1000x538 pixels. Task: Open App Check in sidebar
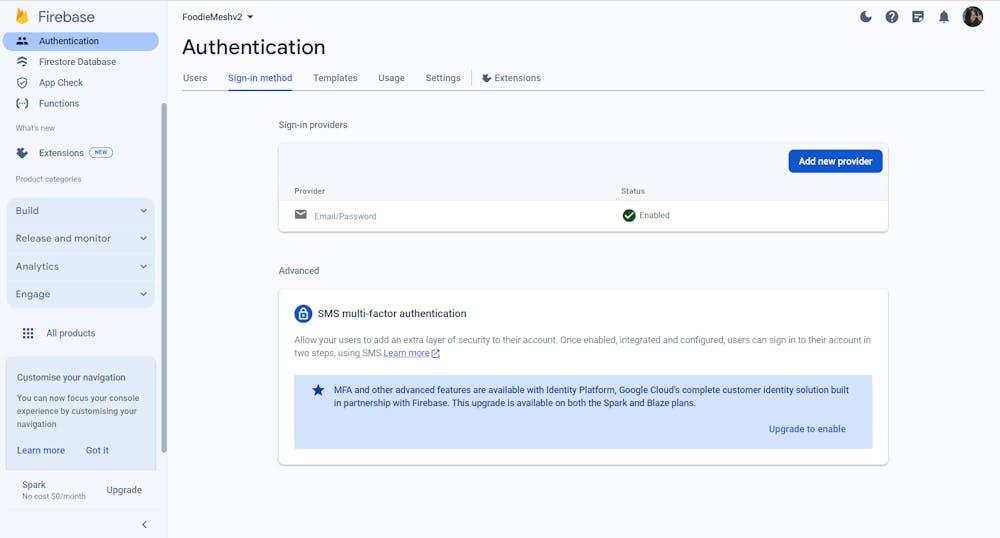tap(60, 83)
